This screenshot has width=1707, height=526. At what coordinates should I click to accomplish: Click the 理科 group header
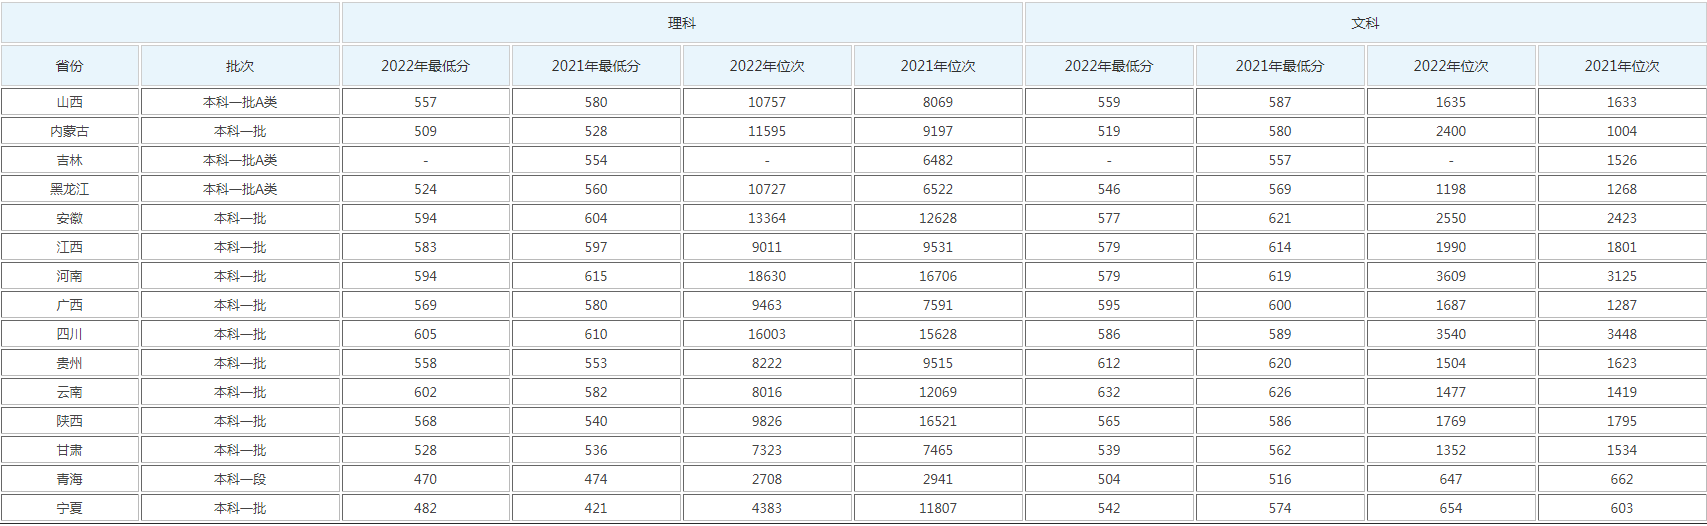tap(681, 23)
